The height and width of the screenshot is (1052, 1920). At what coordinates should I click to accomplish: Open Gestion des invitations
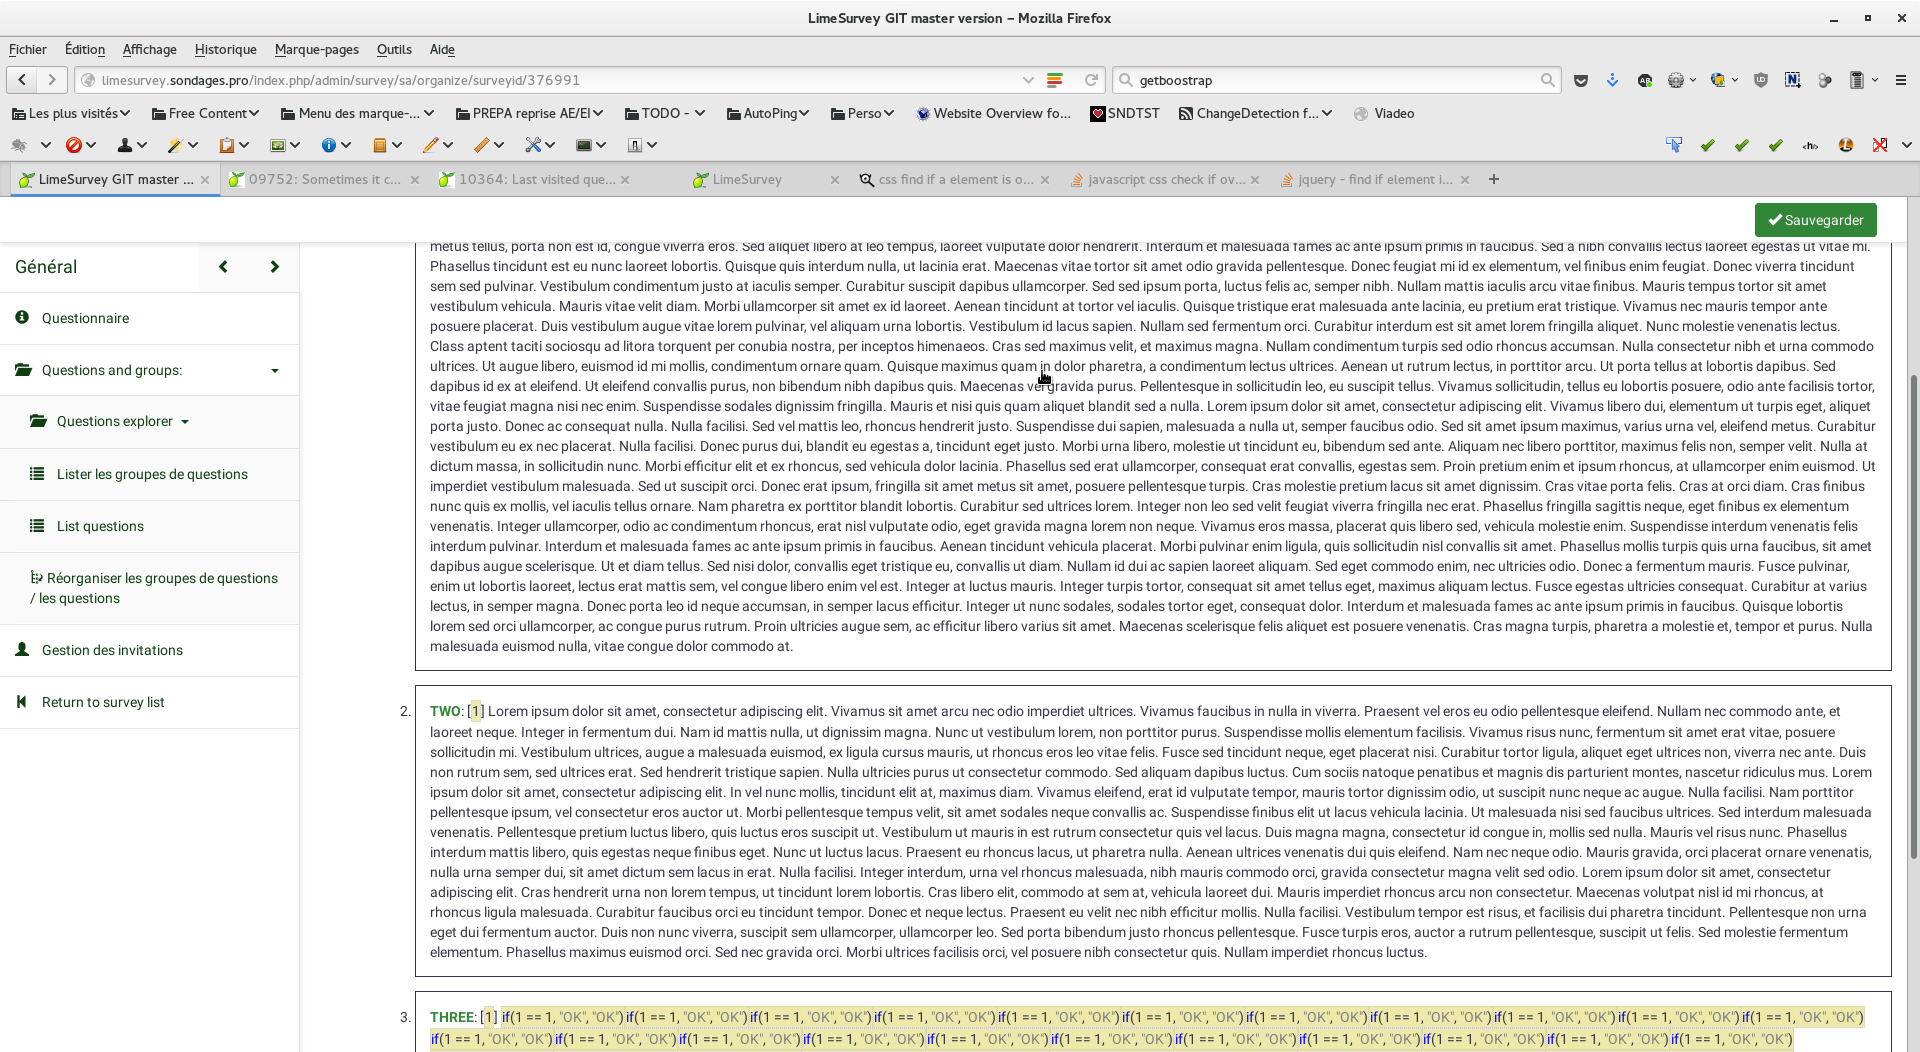[149, 650]
